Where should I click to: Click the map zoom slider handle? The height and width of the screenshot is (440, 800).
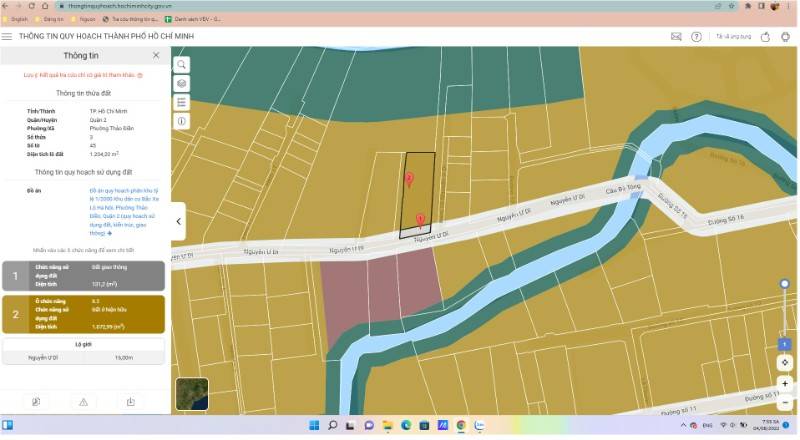(785, 285)
